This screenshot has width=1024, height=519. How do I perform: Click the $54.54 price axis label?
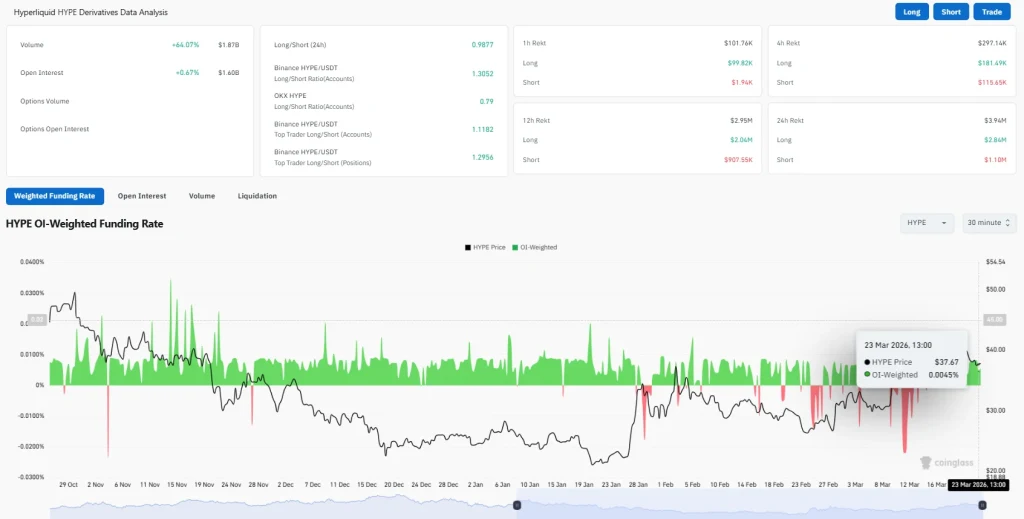(x=996, y=262)
